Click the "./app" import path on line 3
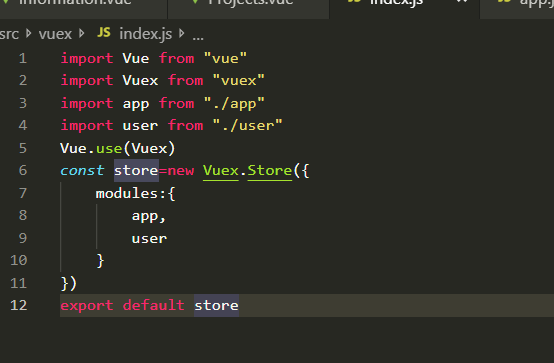The height and width of the screenshot is (363, 554). coord(234,104)
